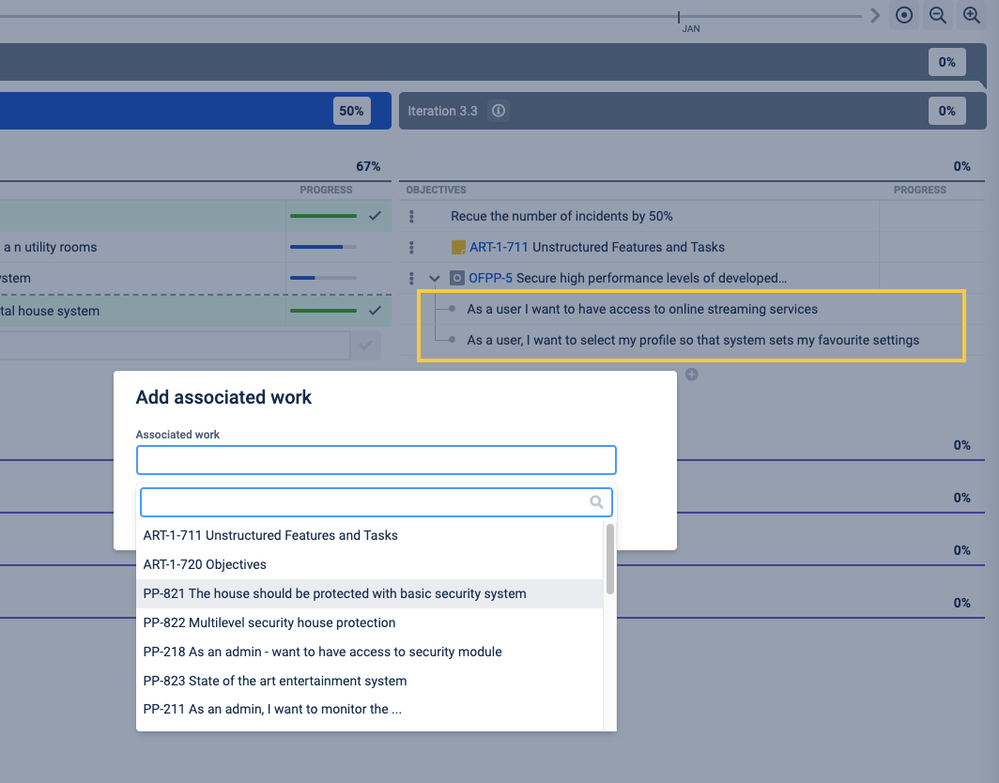Viewport: 999px width, 783px height.
Task: Click the 67% progress total
Action: coord(368,166)
